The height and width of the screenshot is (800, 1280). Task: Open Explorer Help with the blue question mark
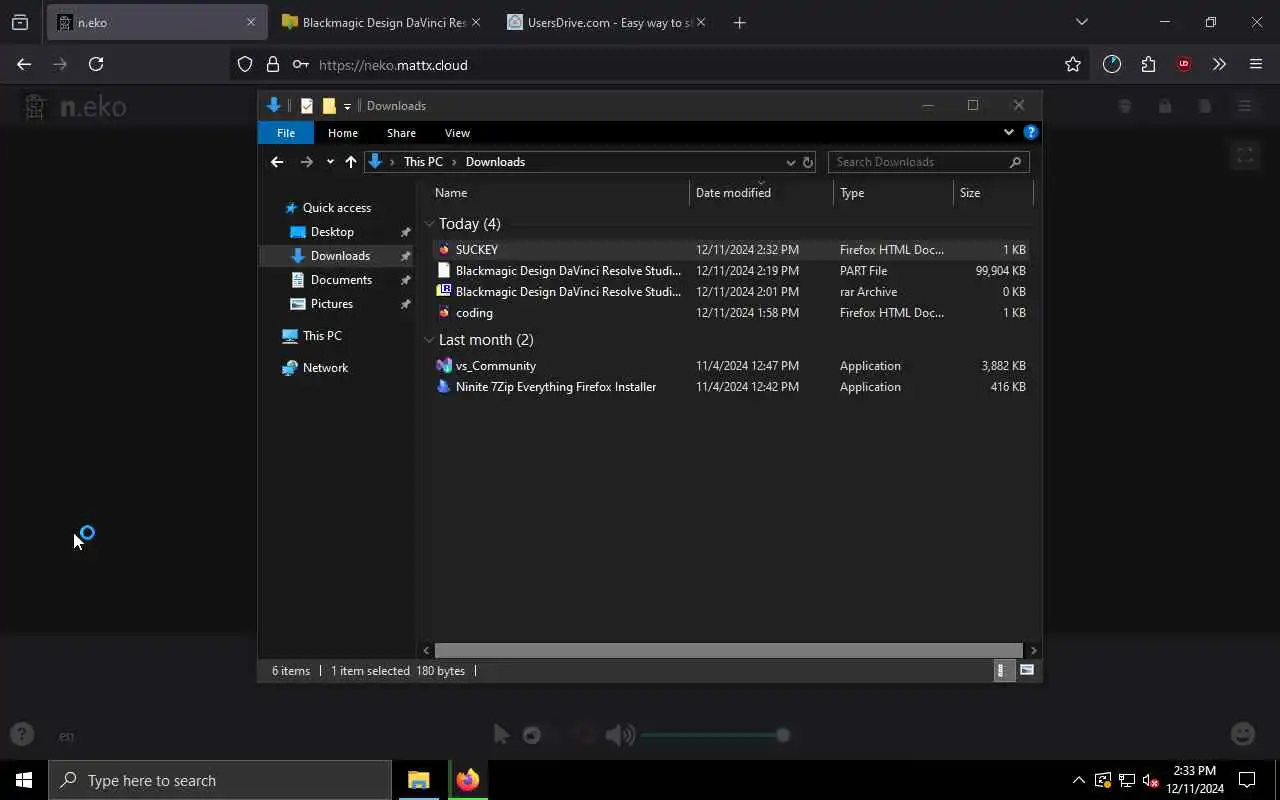point(1031,132)
